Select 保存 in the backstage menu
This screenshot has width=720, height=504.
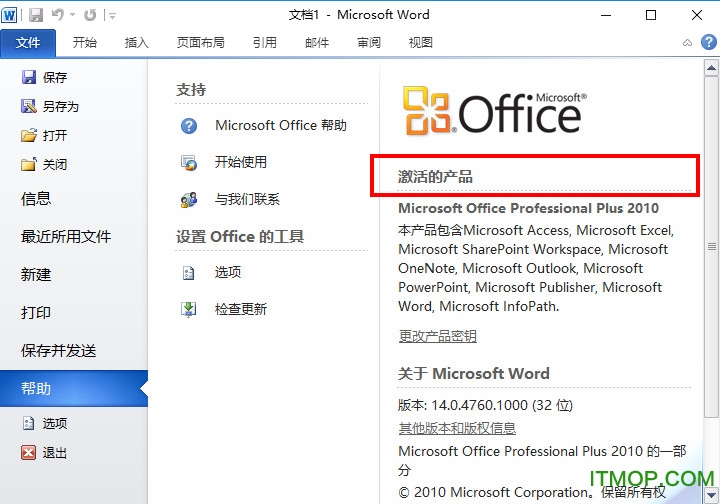tap(55, 77)
